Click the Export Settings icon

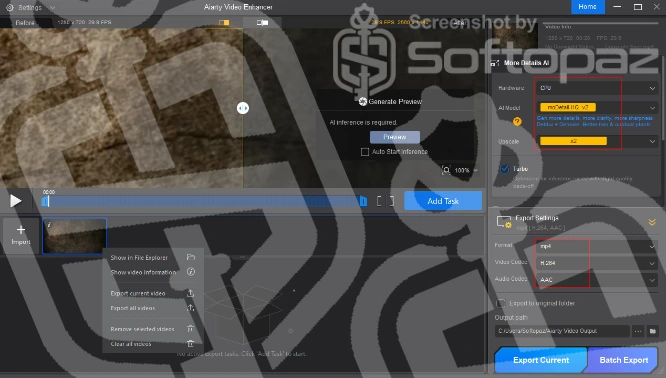pyautogui.click(x=504, y=222)
